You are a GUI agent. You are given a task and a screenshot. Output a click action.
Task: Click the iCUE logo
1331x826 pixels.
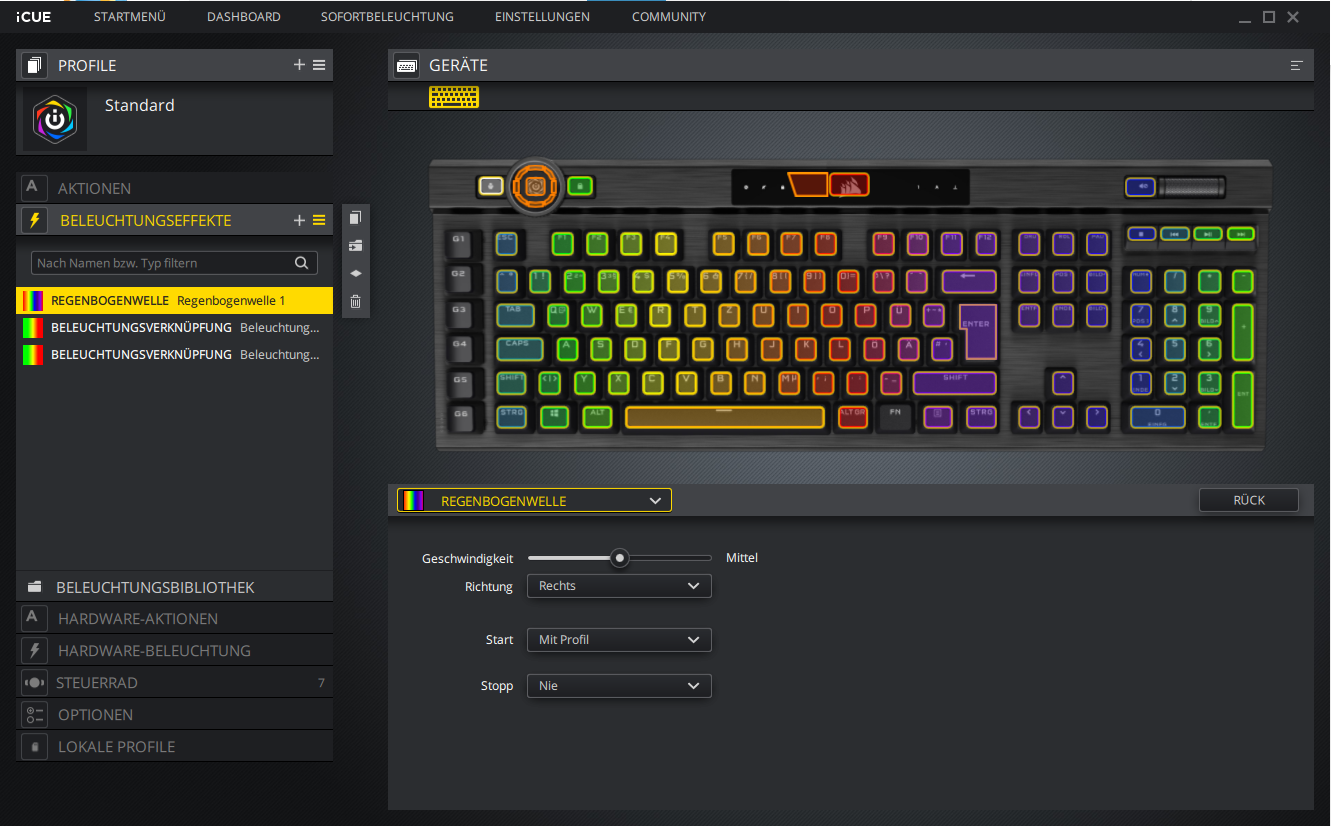point(33,16)
